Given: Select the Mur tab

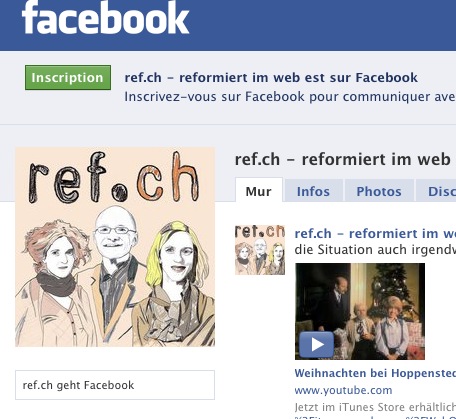Looking at the screenshot, I should (259, 191).
